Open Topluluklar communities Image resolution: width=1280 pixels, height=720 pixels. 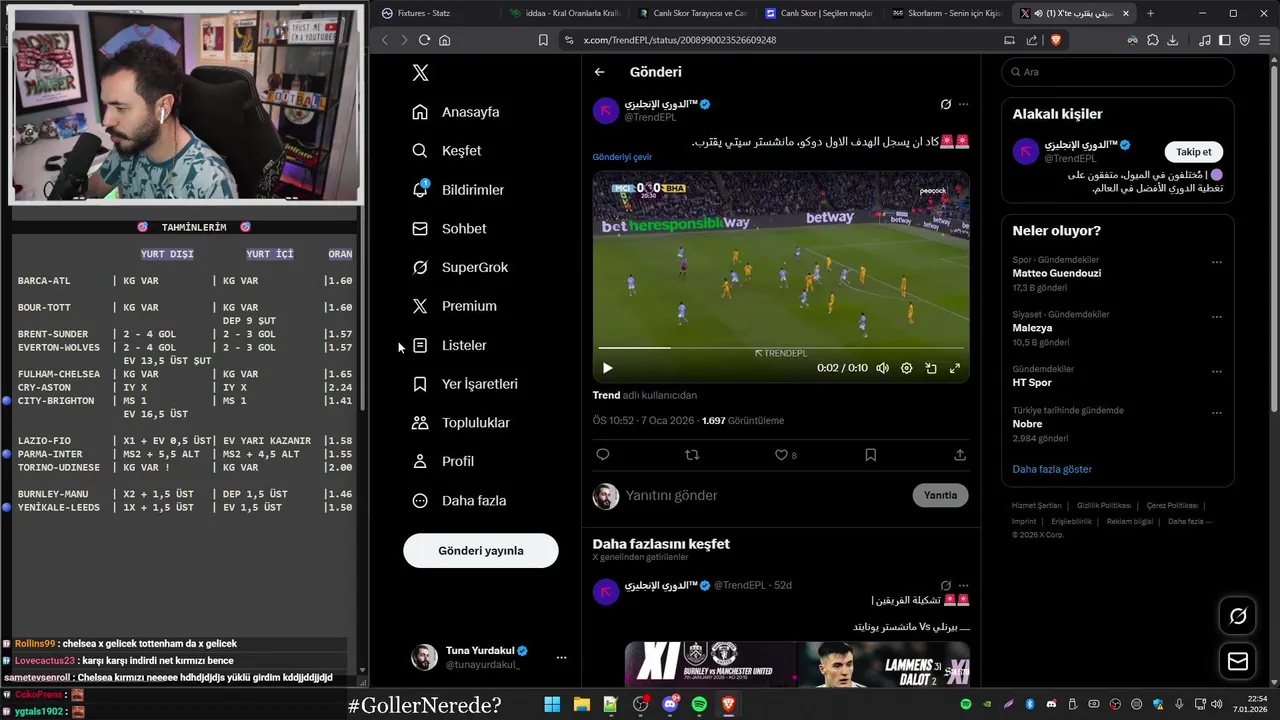click(461, 423)
